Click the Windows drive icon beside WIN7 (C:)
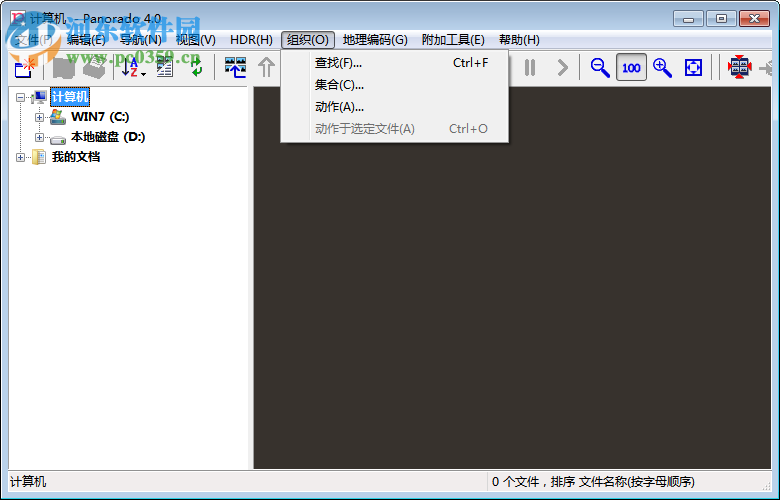The image size is (780, 500). tap(58, 117)
